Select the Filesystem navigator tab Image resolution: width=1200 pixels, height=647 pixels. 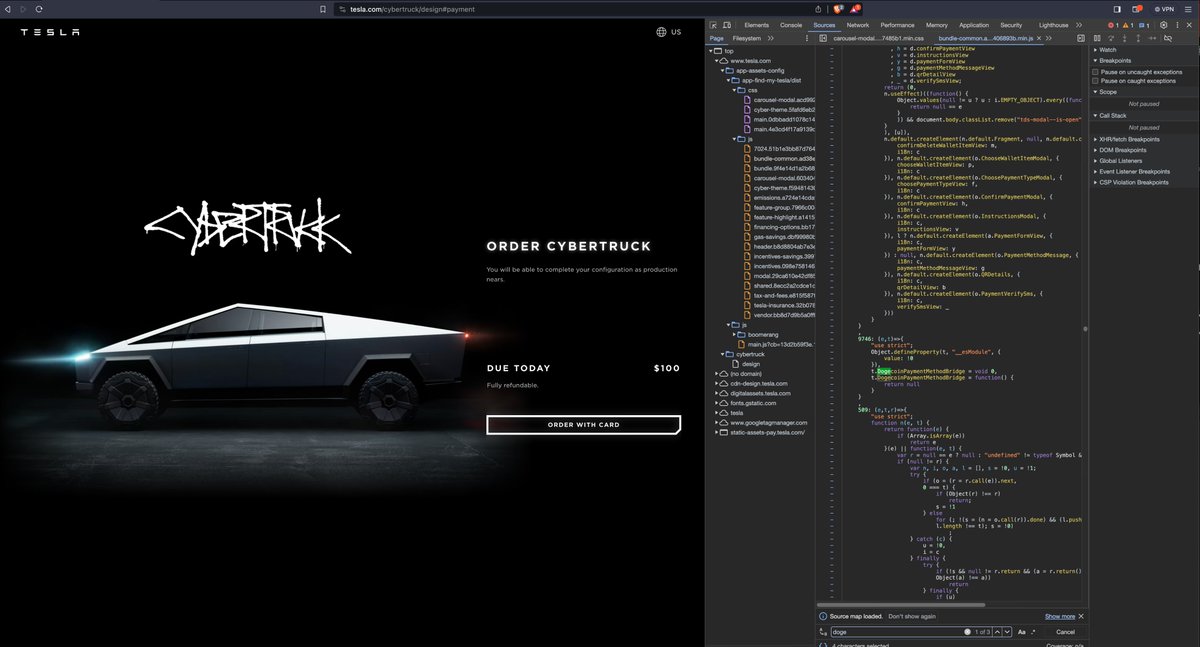click(746, 38)
